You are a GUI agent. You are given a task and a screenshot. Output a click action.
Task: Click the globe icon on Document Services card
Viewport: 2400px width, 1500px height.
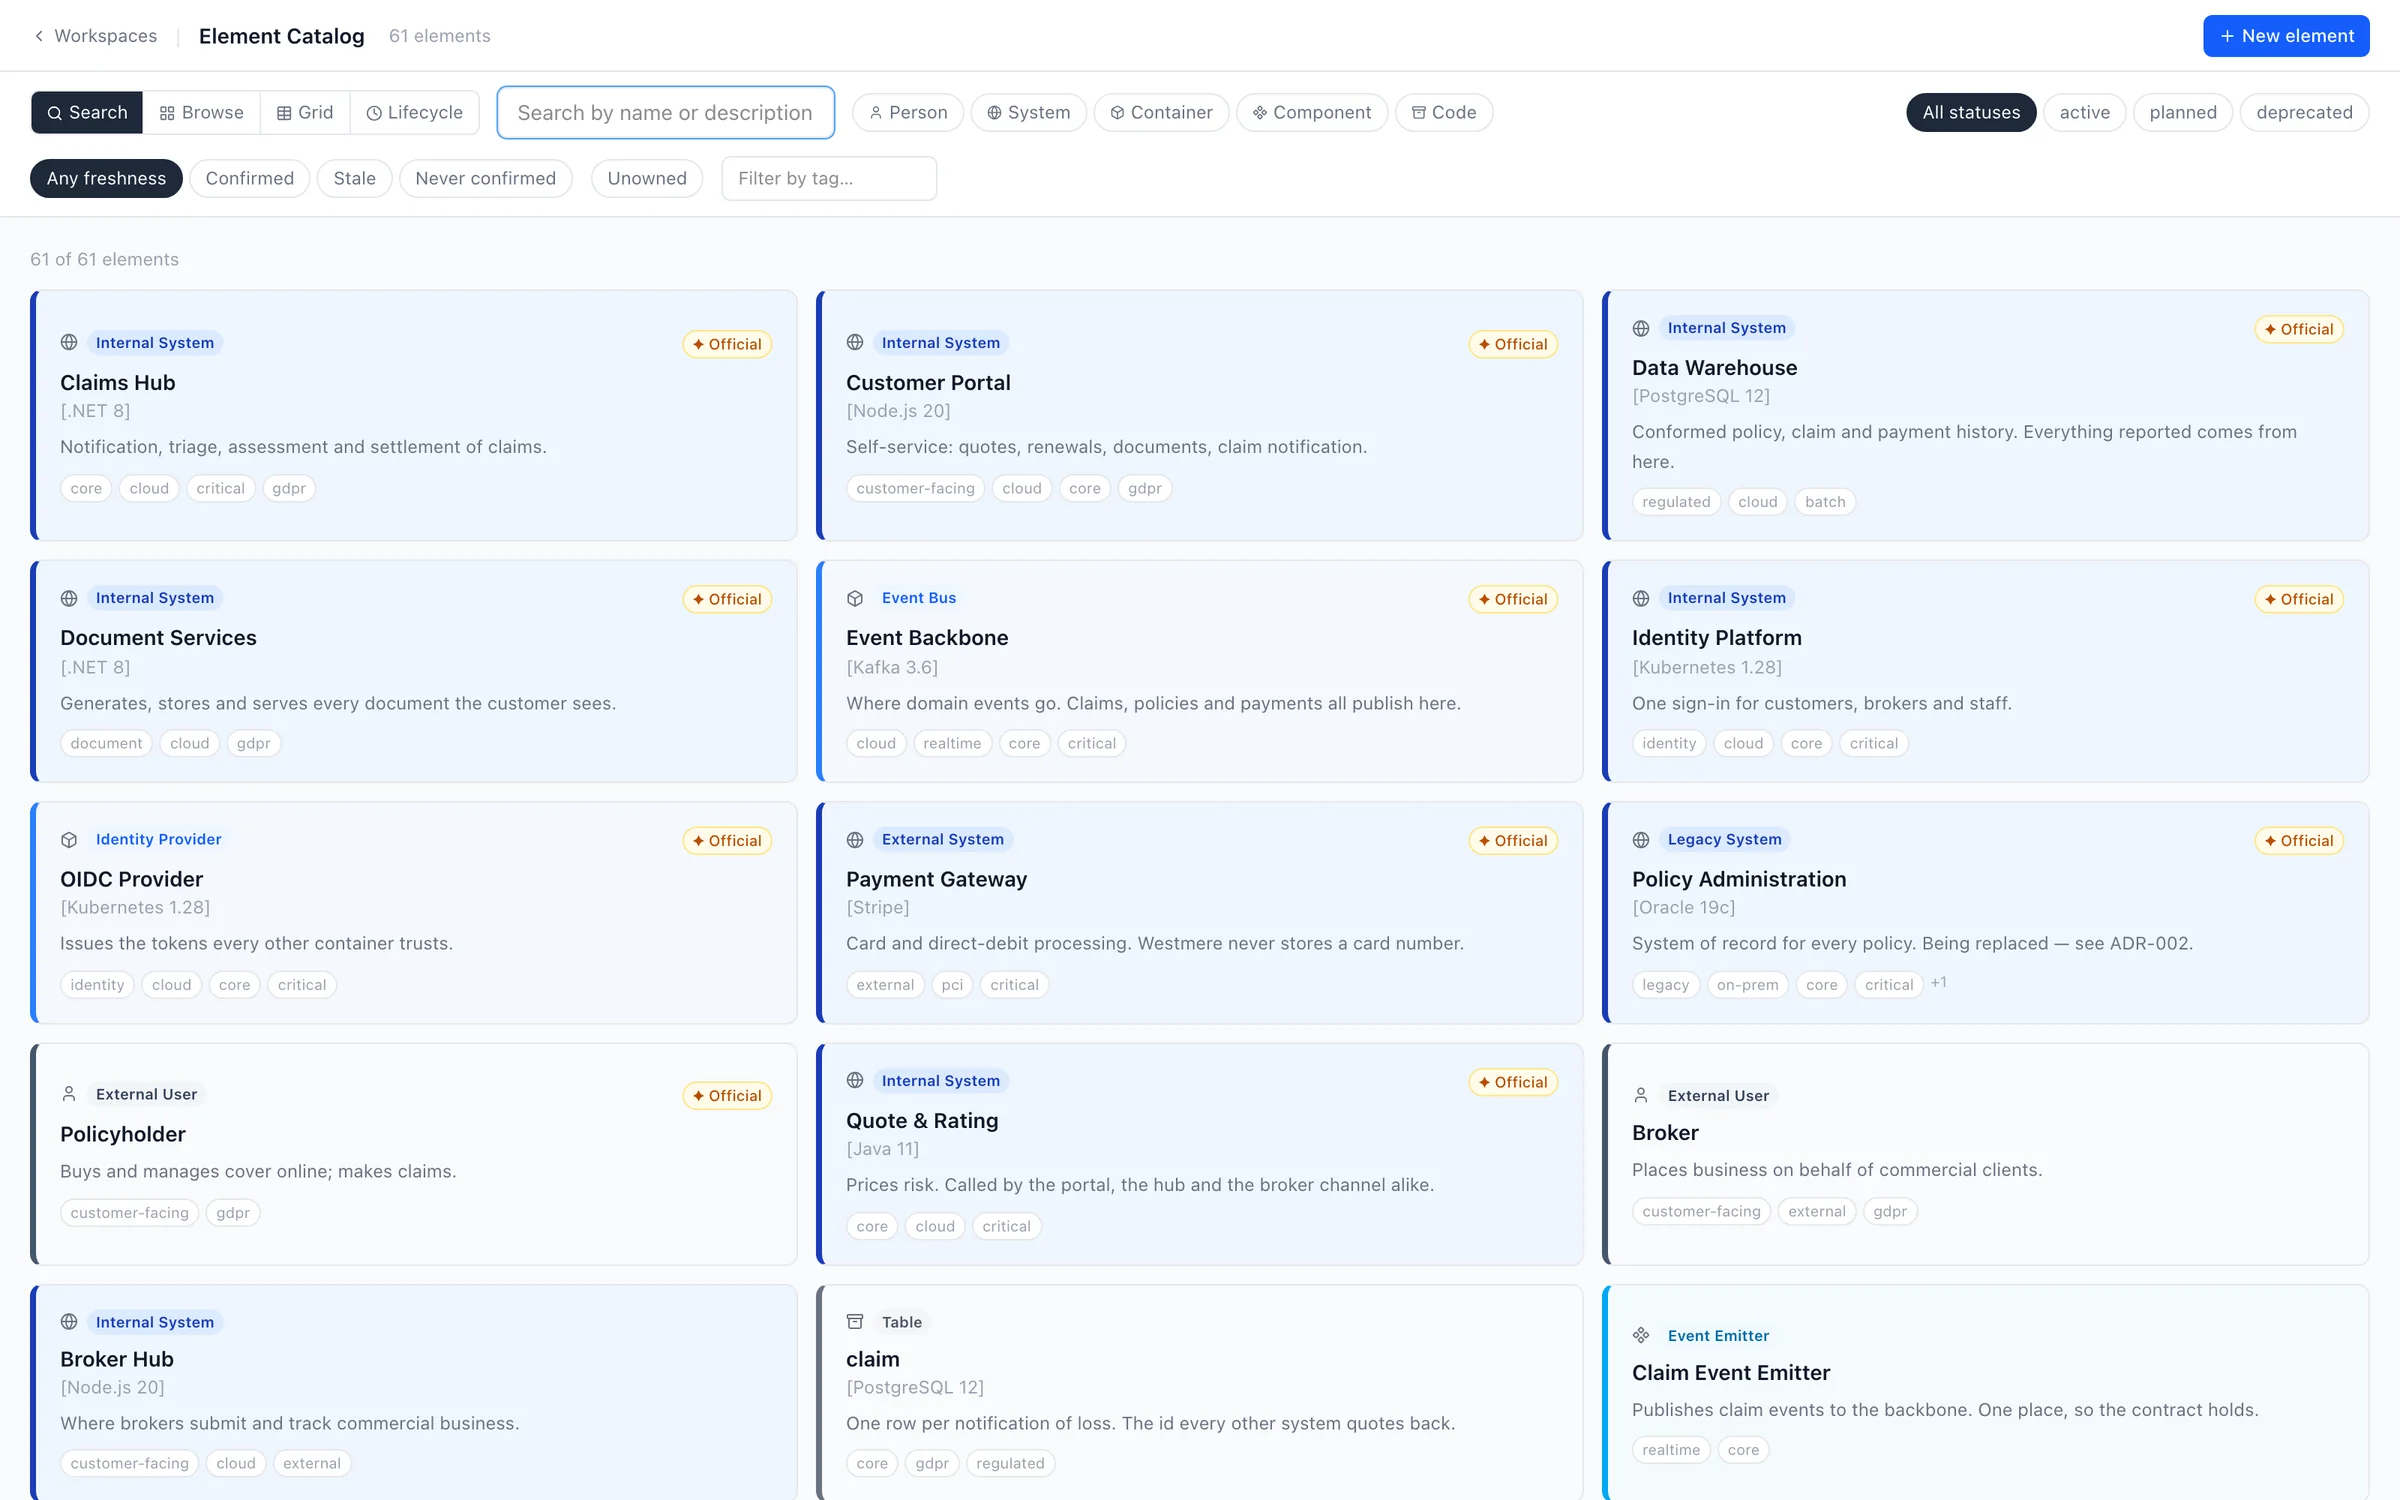coord(69,598)
